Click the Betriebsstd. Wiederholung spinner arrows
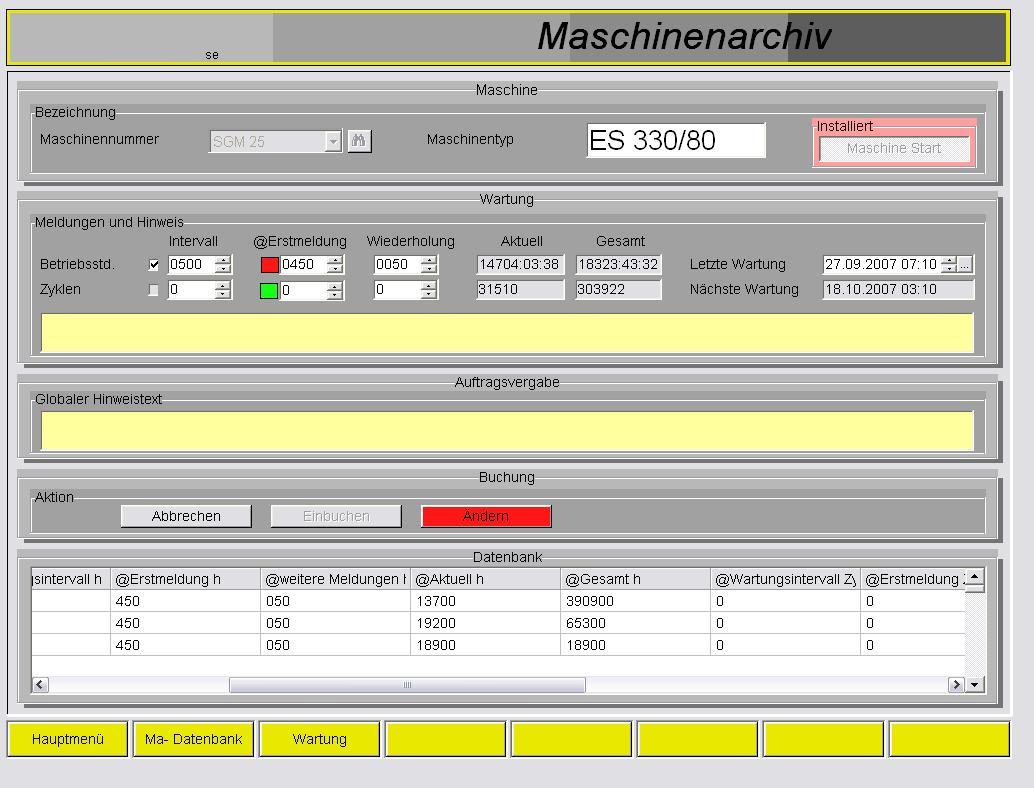The width and height of the screenshot is (1034, 788). point(429,264)
